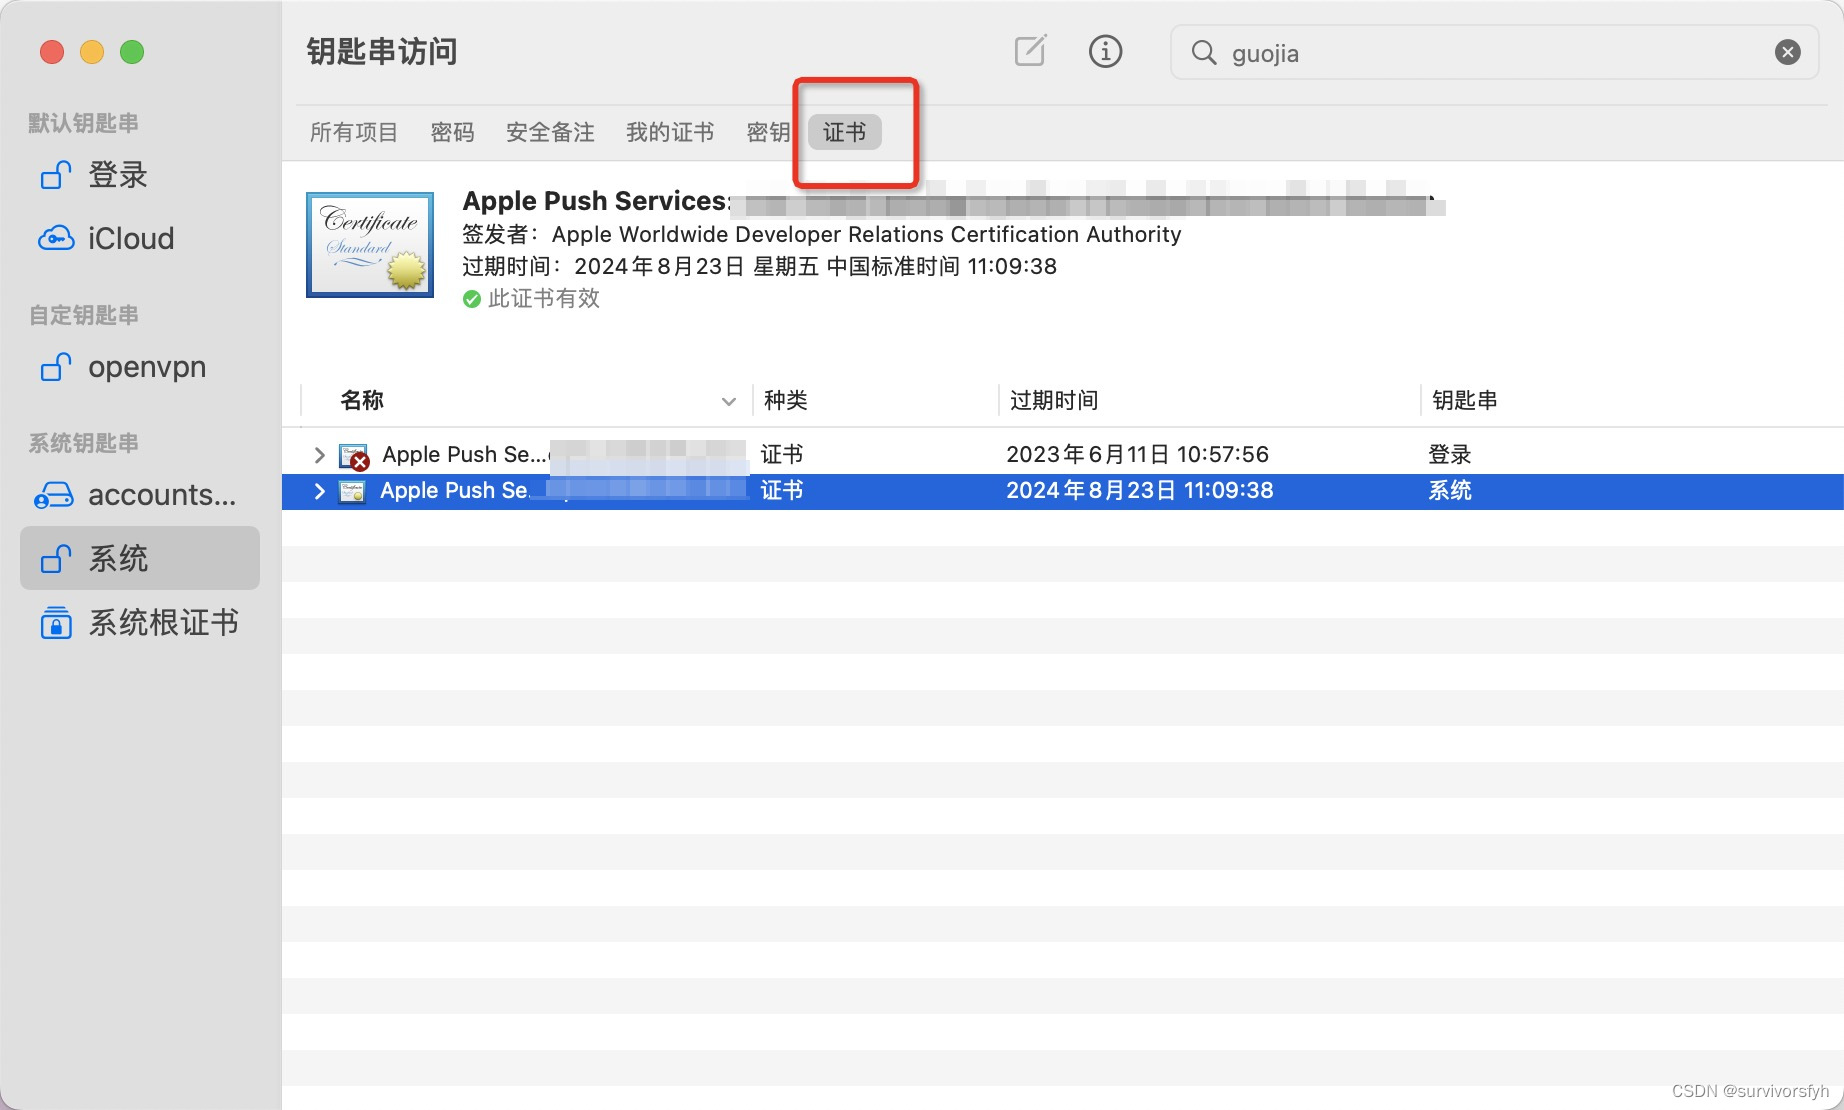The width and height of the screenshot is (1844, 1110).
Task: Open the info button in toolbar
Action: [1105, 51]
